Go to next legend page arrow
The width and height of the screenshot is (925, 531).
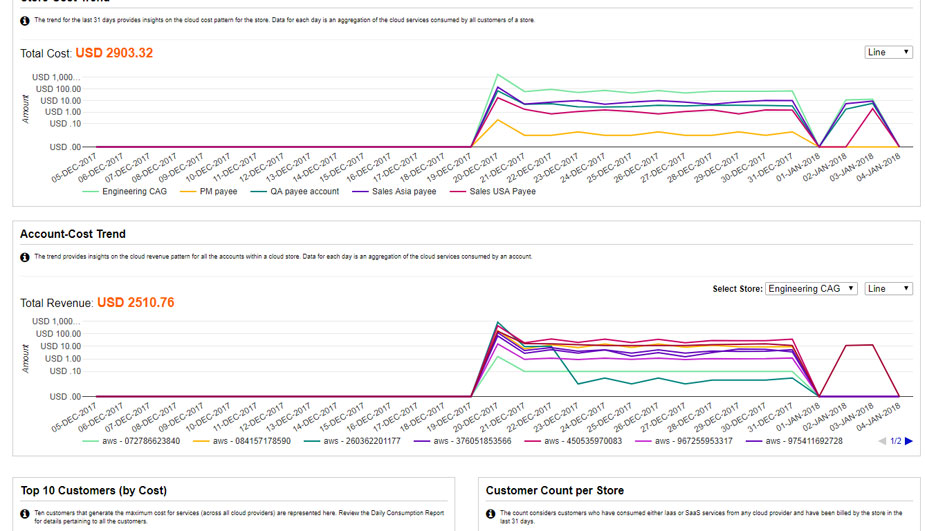pyautogui.click(x=908, y=441)
